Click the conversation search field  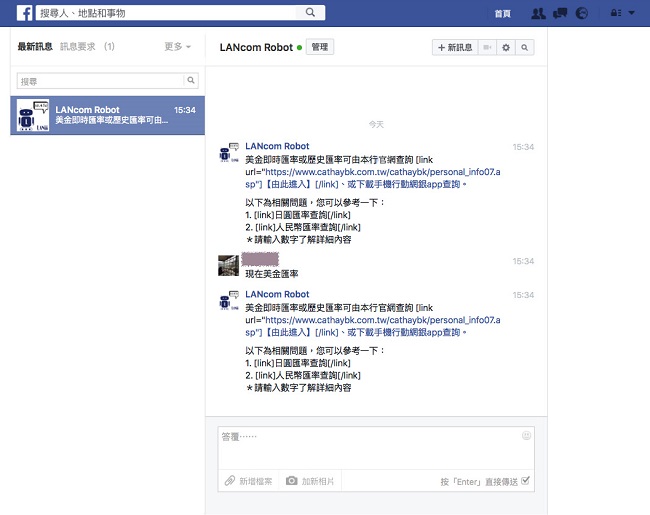point(100,81)
